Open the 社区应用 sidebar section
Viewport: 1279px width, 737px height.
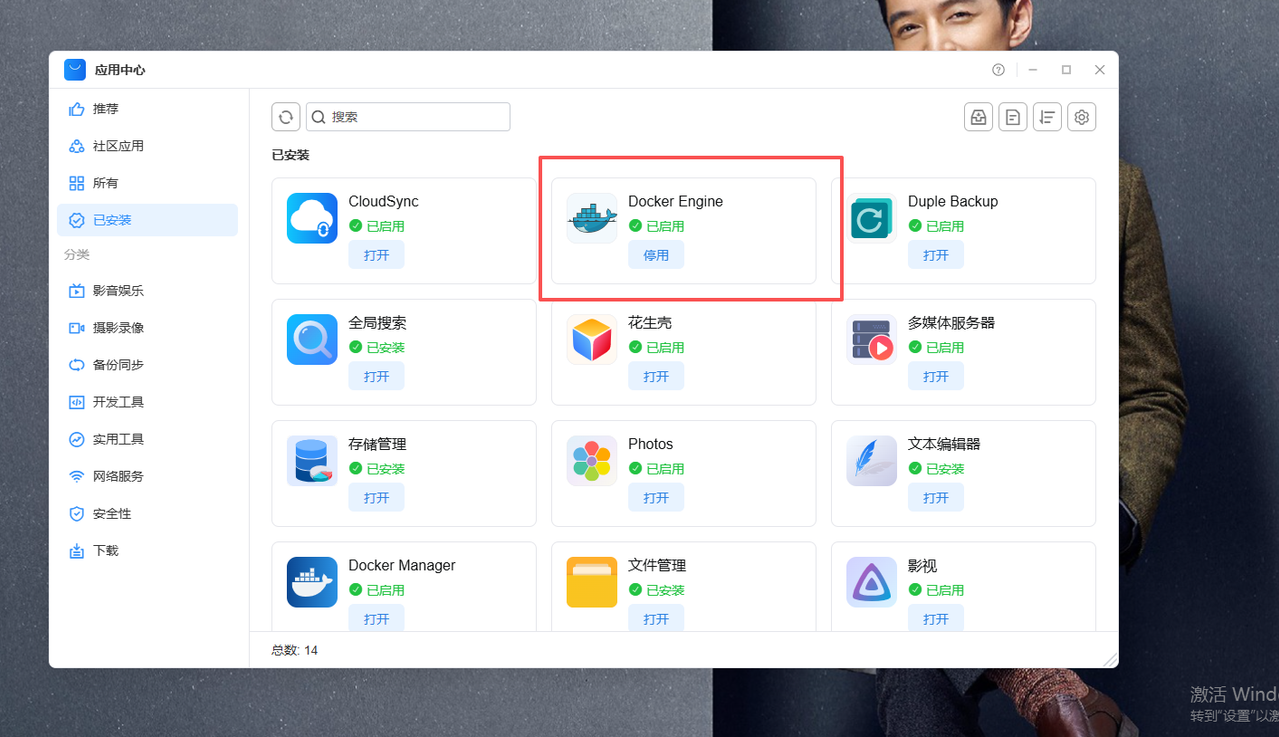click(x=147, y=146)
